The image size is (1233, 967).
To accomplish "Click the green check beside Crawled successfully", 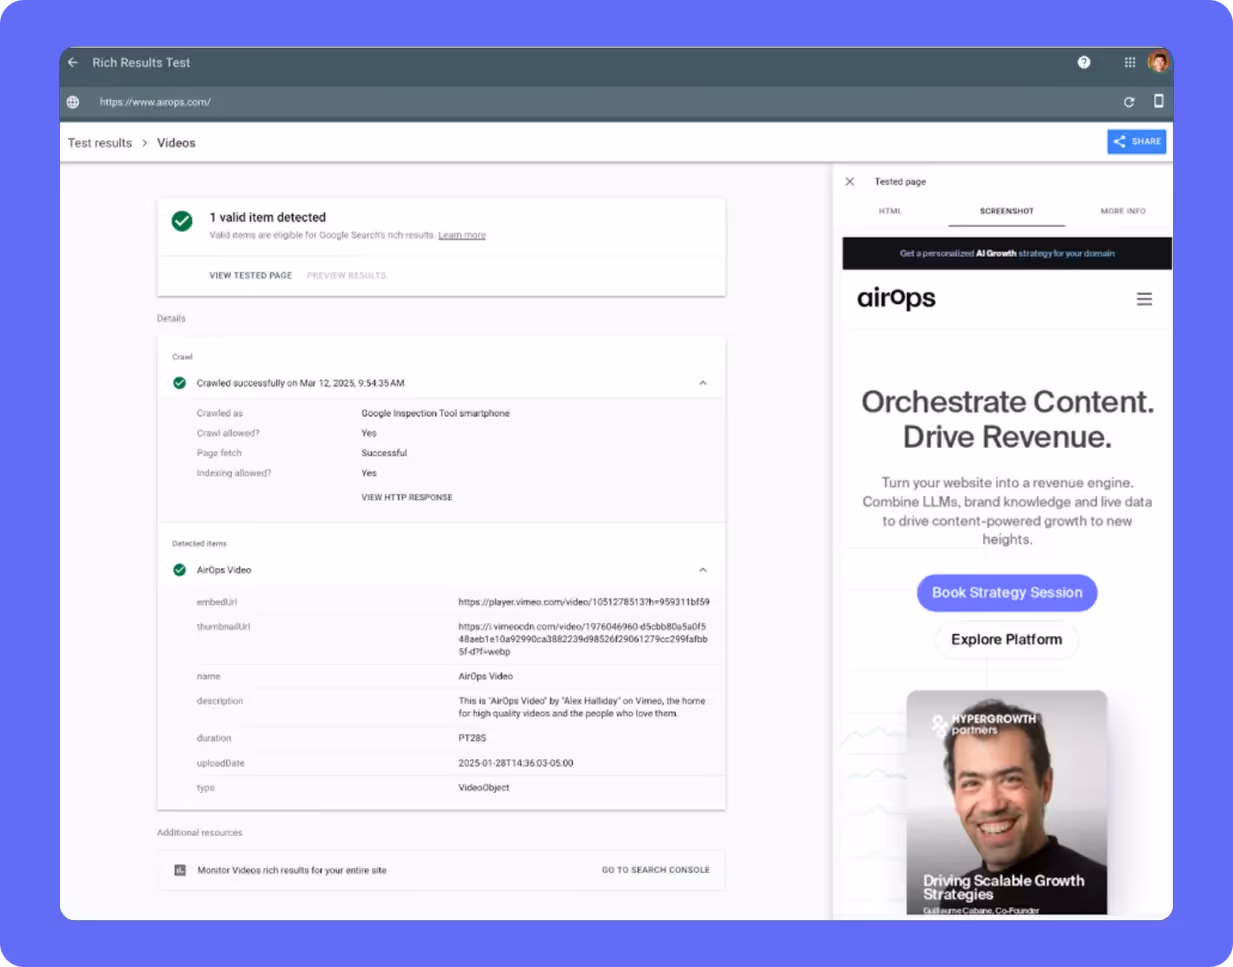I will pos(180,383).
